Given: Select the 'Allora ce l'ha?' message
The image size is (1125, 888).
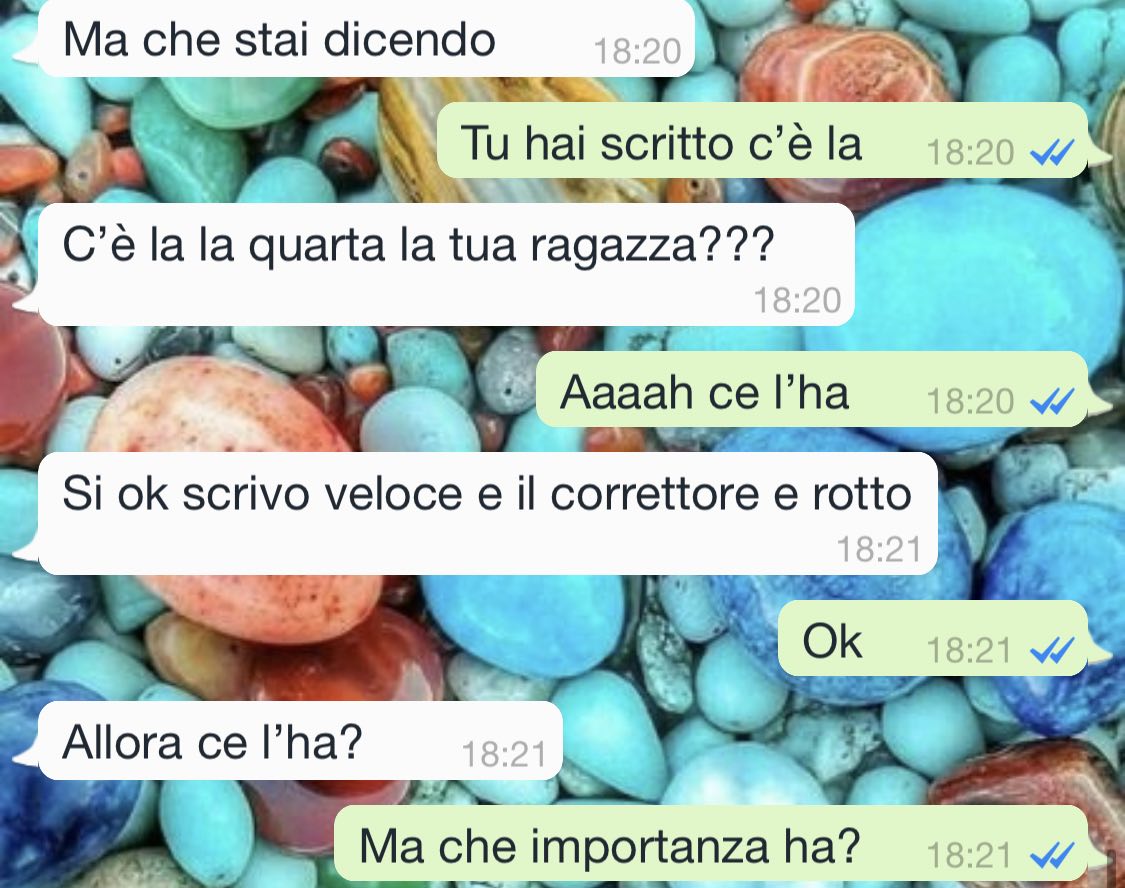Looking at the screenshot, I should (300, 740).
